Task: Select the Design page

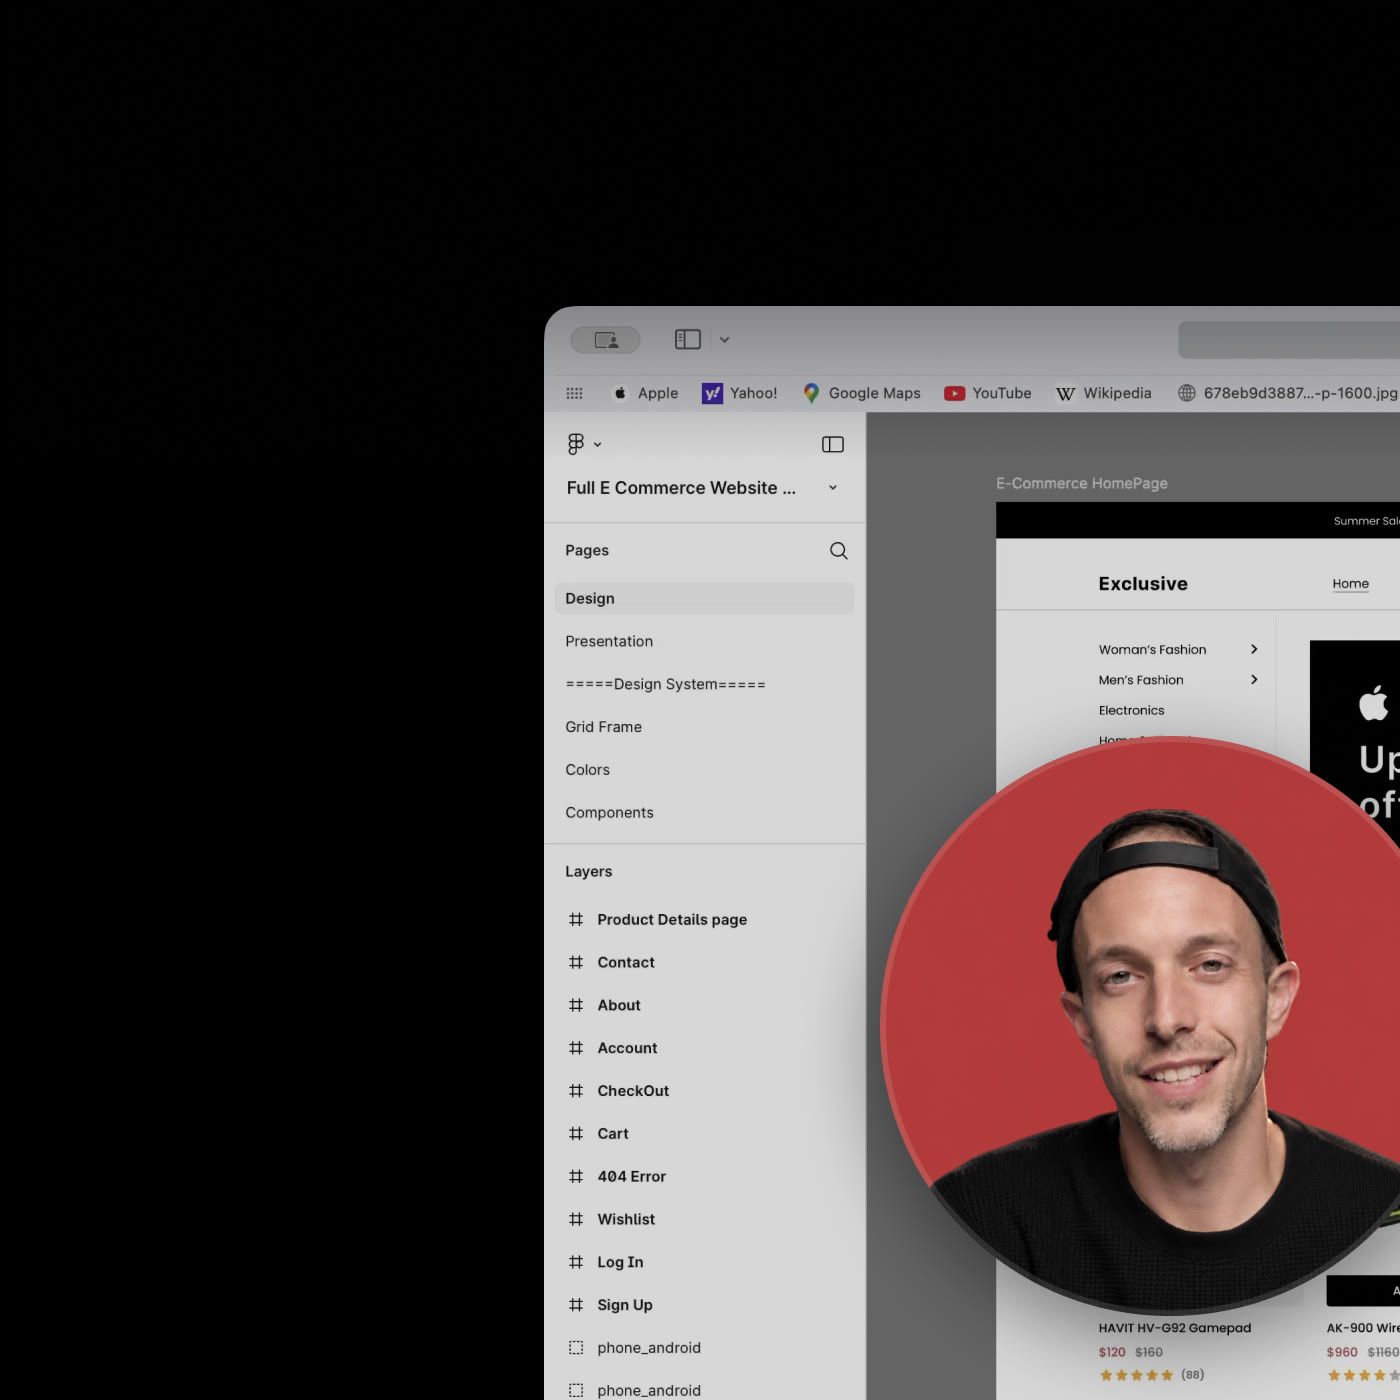Action: coord(704,598)
